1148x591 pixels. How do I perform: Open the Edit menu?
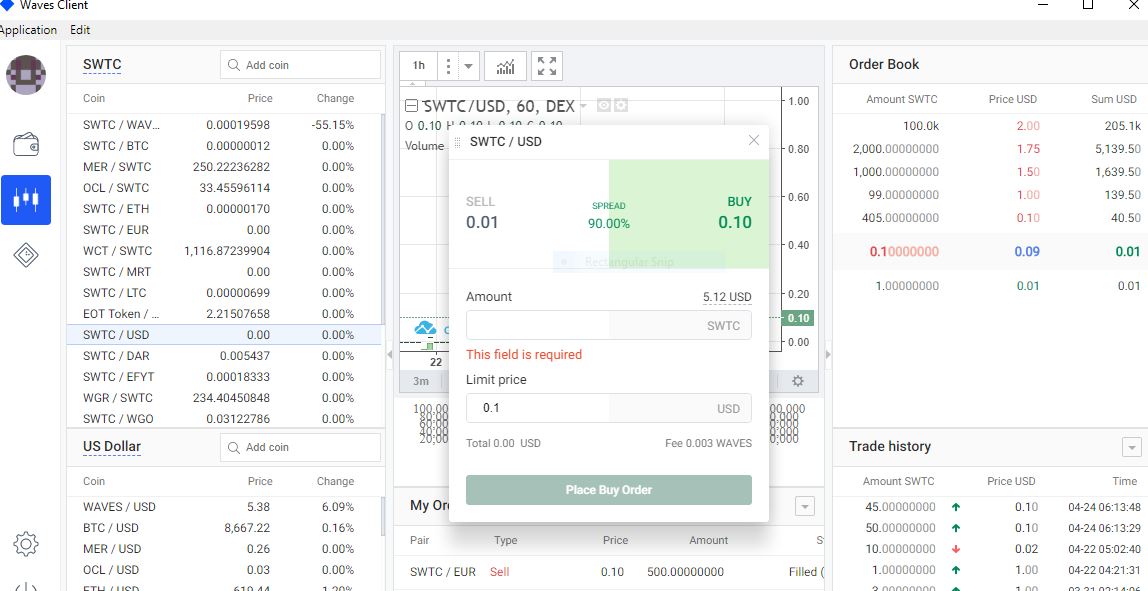click(x=81, y=30)
